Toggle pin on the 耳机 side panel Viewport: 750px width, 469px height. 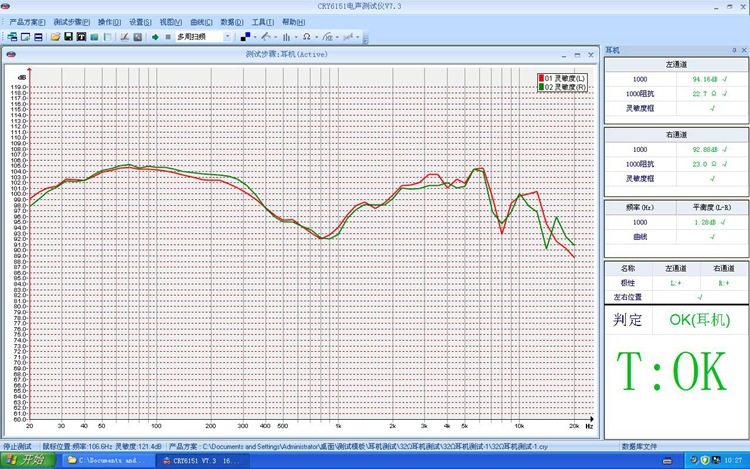735,50
